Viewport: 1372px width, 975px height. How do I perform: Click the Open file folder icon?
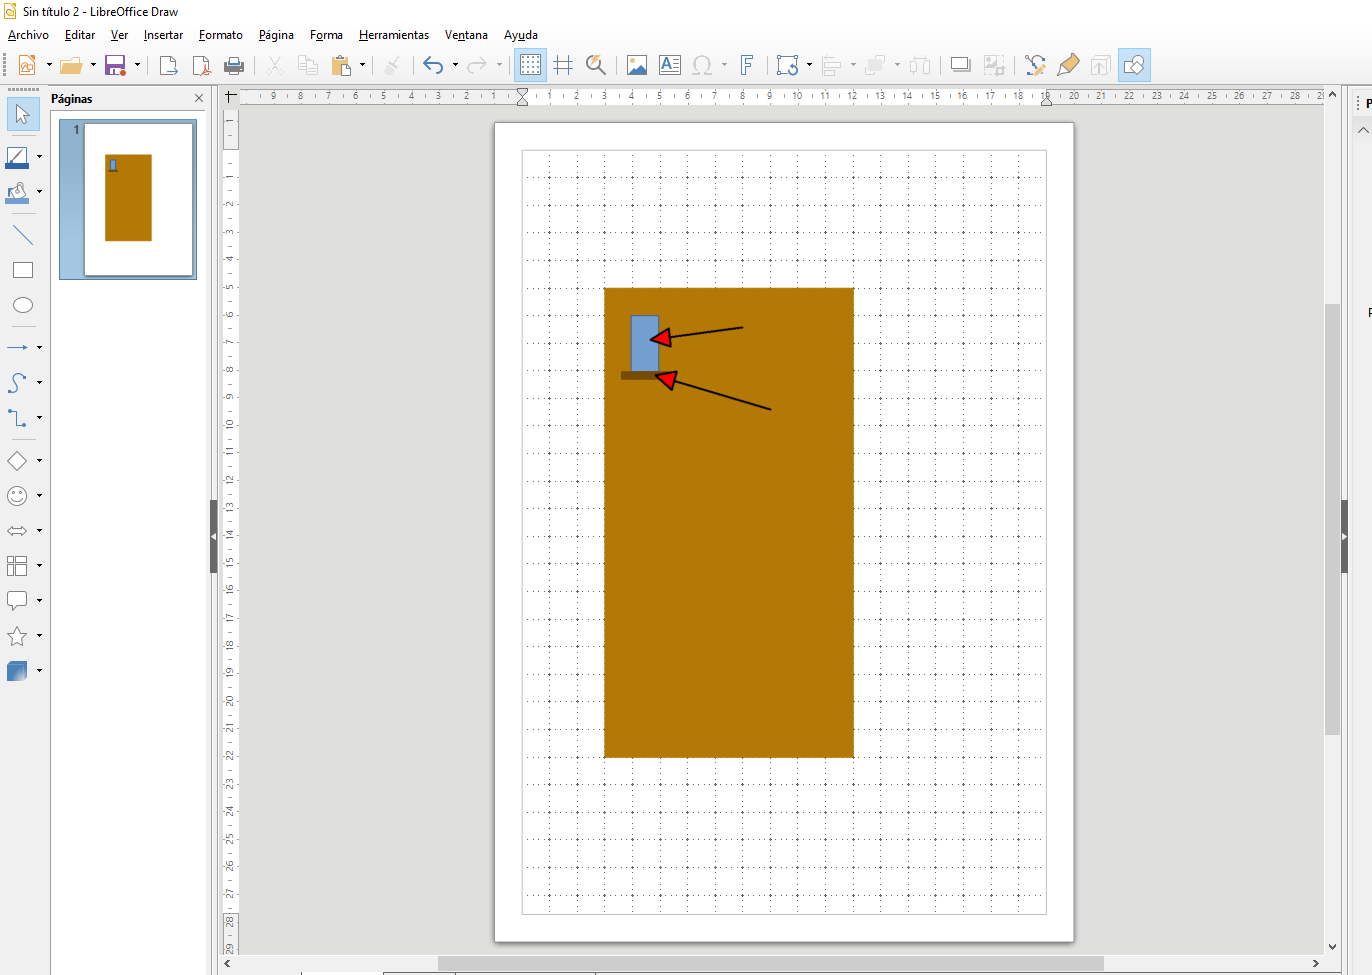pyautogui.click(x=71, y=65)
